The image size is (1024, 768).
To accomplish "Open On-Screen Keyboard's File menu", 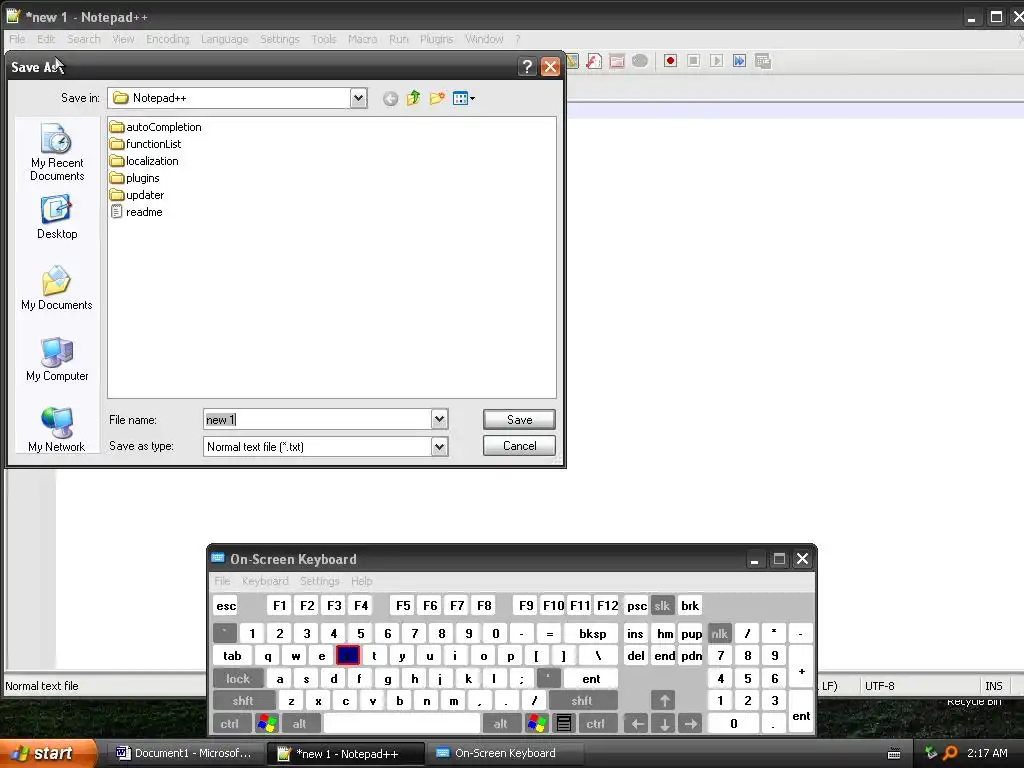I will tap(222, 581).
